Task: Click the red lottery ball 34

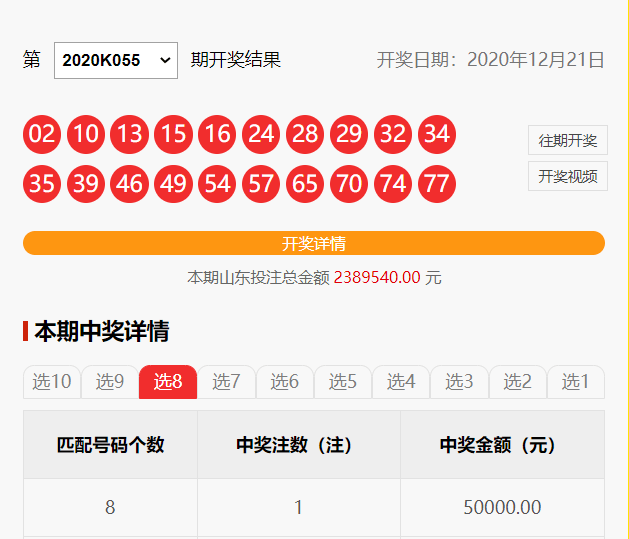Action: (x=436, y=134)
